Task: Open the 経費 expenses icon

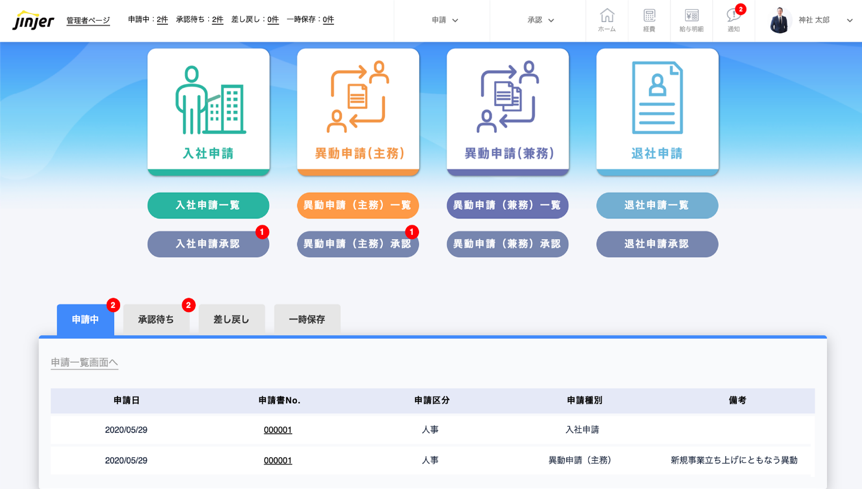Action: tap(649, 20)
